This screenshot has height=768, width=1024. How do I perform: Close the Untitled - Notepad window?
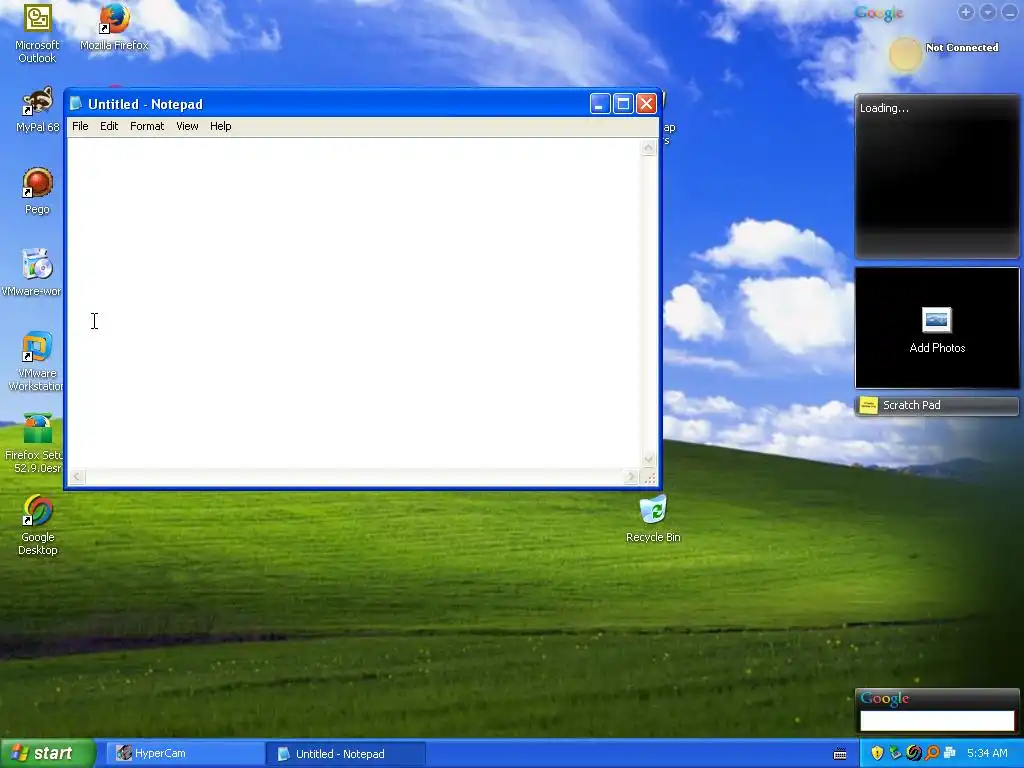tap(647, 103)
